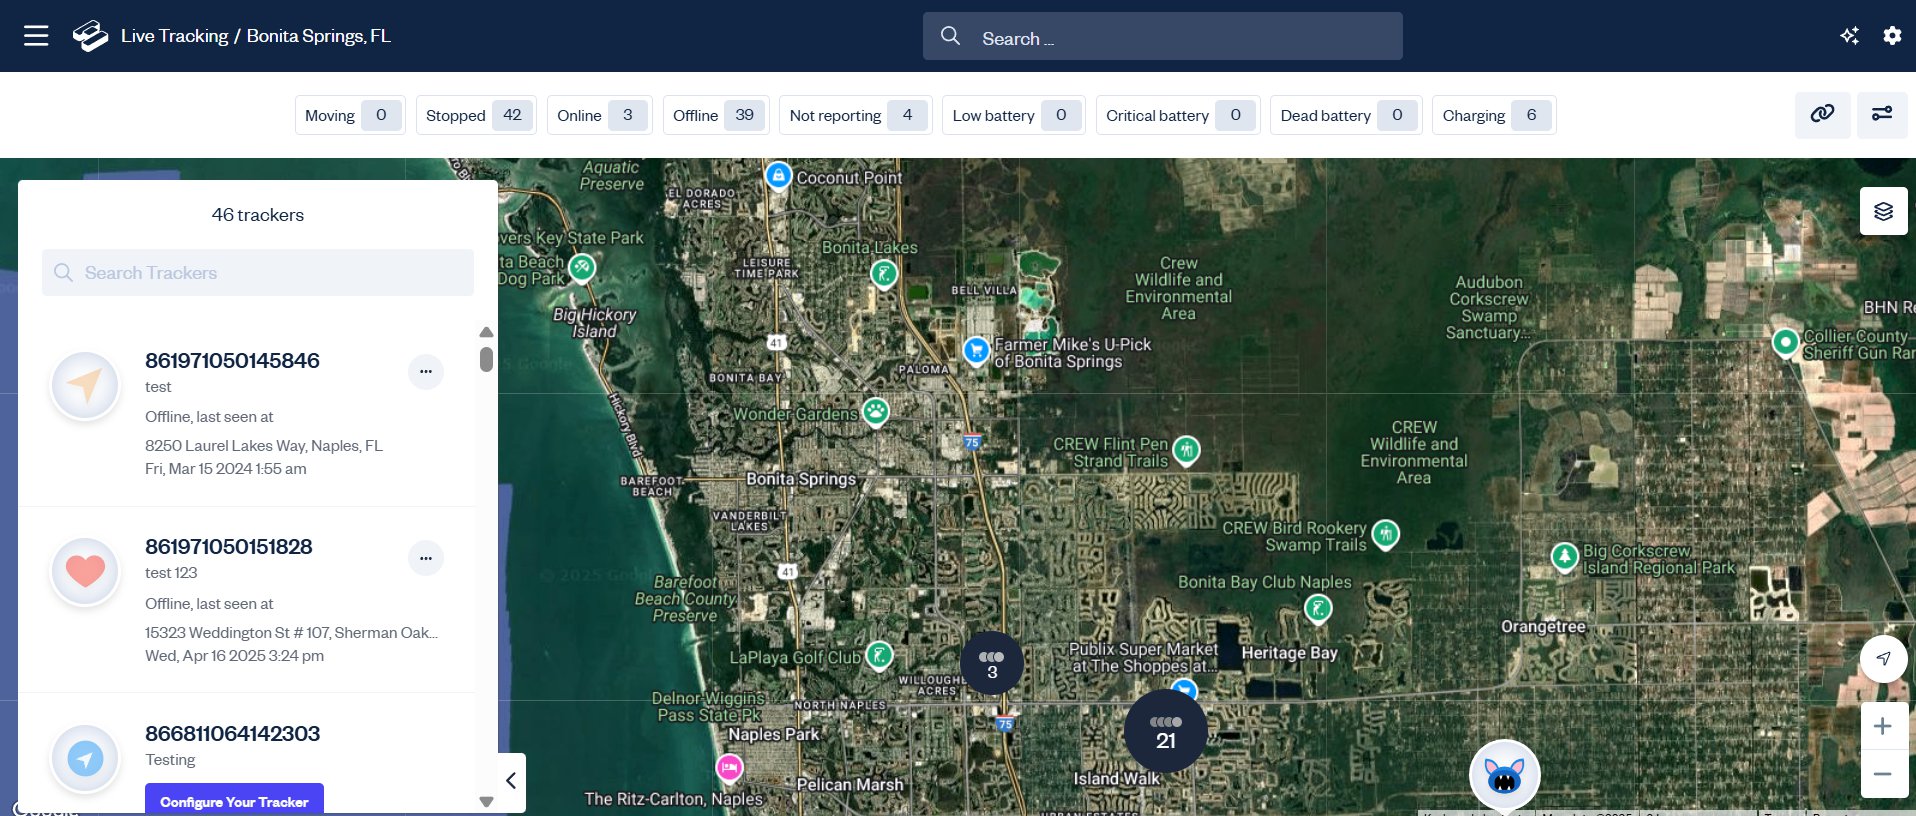Click the CREW Flint Pen Strand Trails marker
Viewport: 1916px width, 816px height.
click(x=1186, y=450)
